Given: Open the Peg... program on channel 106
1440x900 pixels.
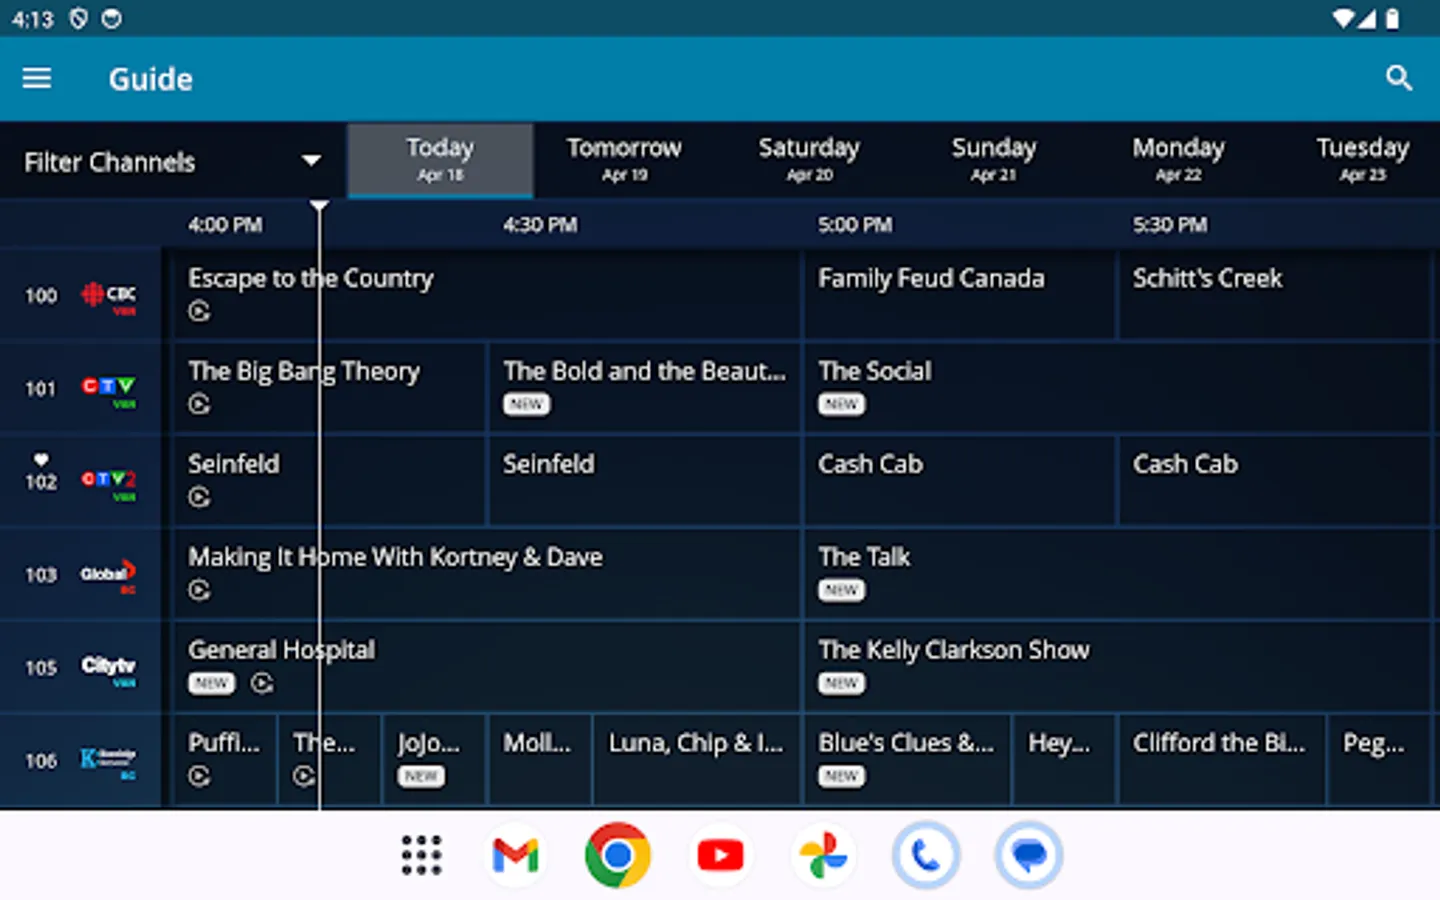Looking at the screenshot, I should 1380,759.
